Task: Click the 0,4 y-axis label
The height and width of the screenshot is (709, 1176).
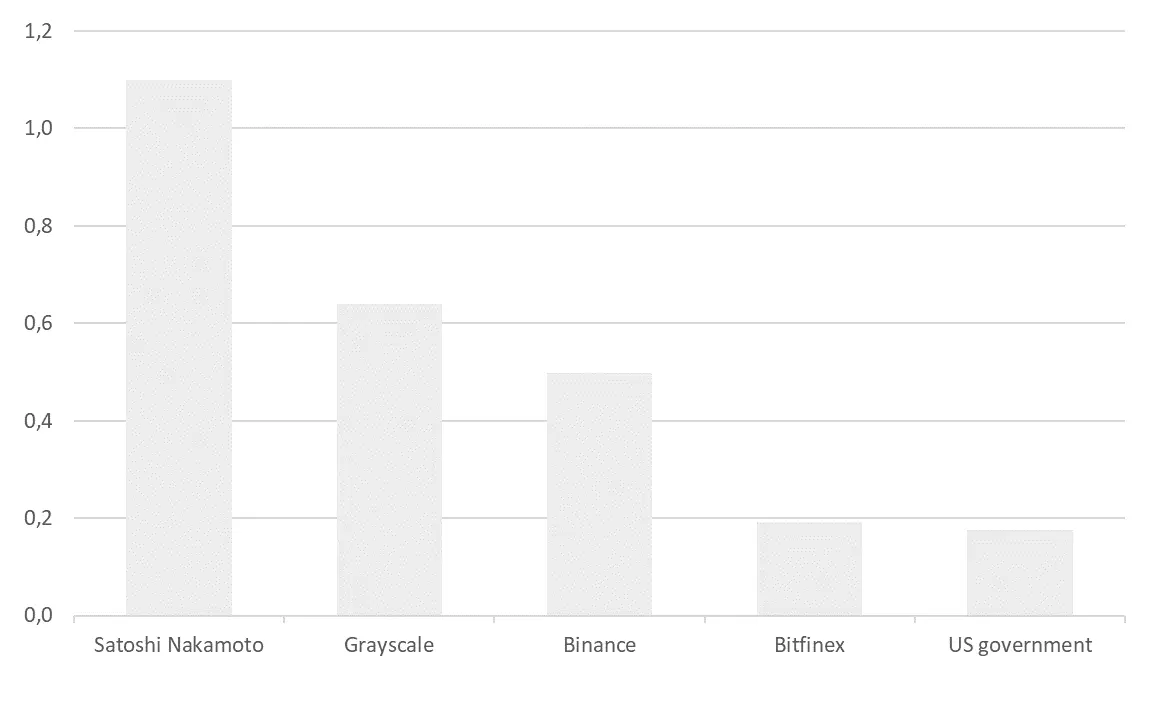Action: pos(38,421)
